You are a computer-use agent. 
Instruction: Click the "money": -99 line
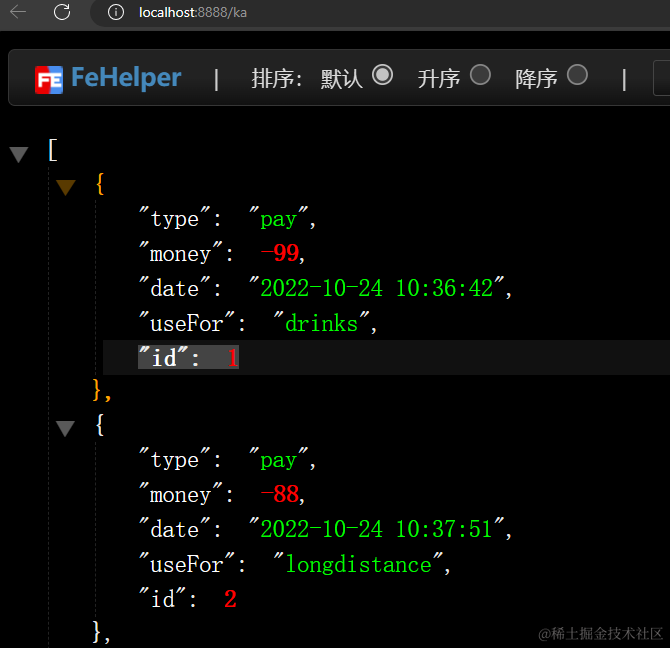pyautogui.click(x=222, y=254)
